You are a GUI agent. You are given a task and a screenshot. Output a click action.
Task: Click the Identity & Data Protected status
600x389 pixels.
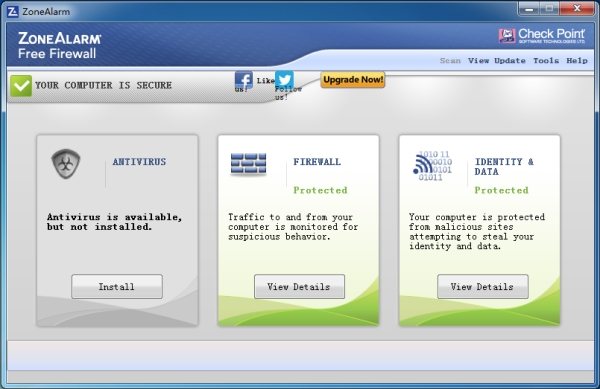coord(501,190)
